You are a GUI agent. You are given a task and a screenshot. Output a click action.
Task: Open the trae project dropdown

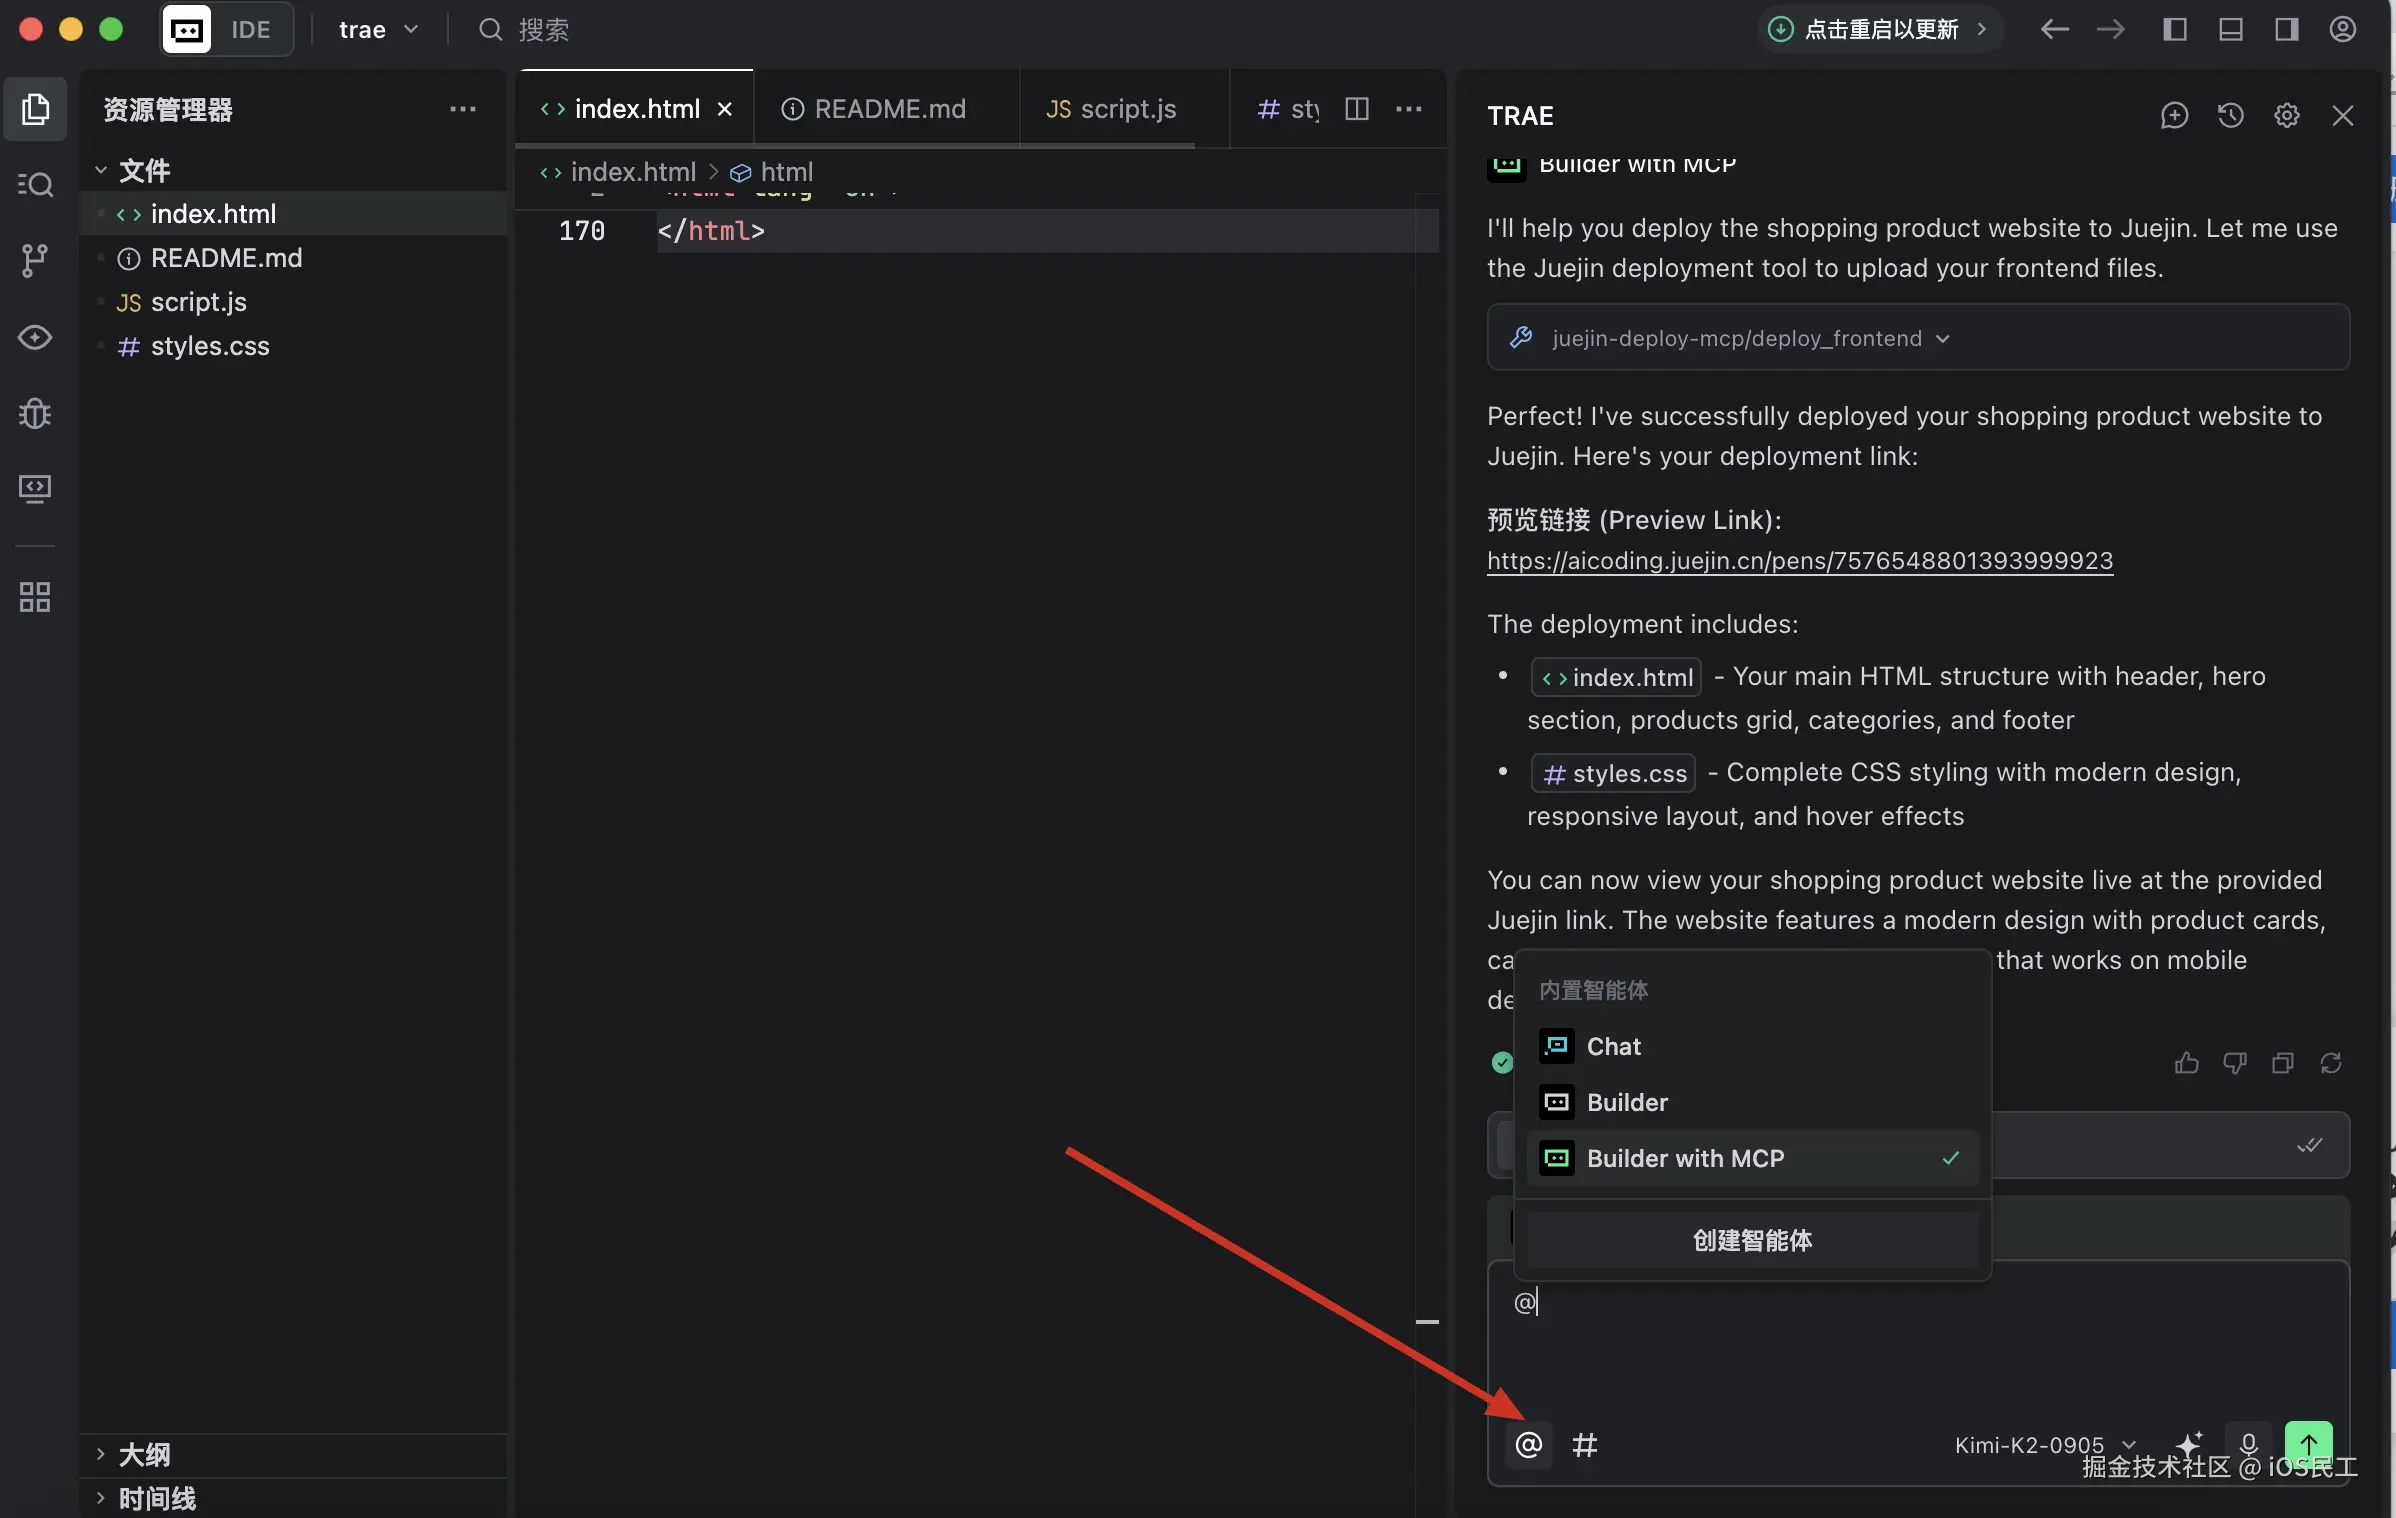pyautogui.click(x=378, y=30)
